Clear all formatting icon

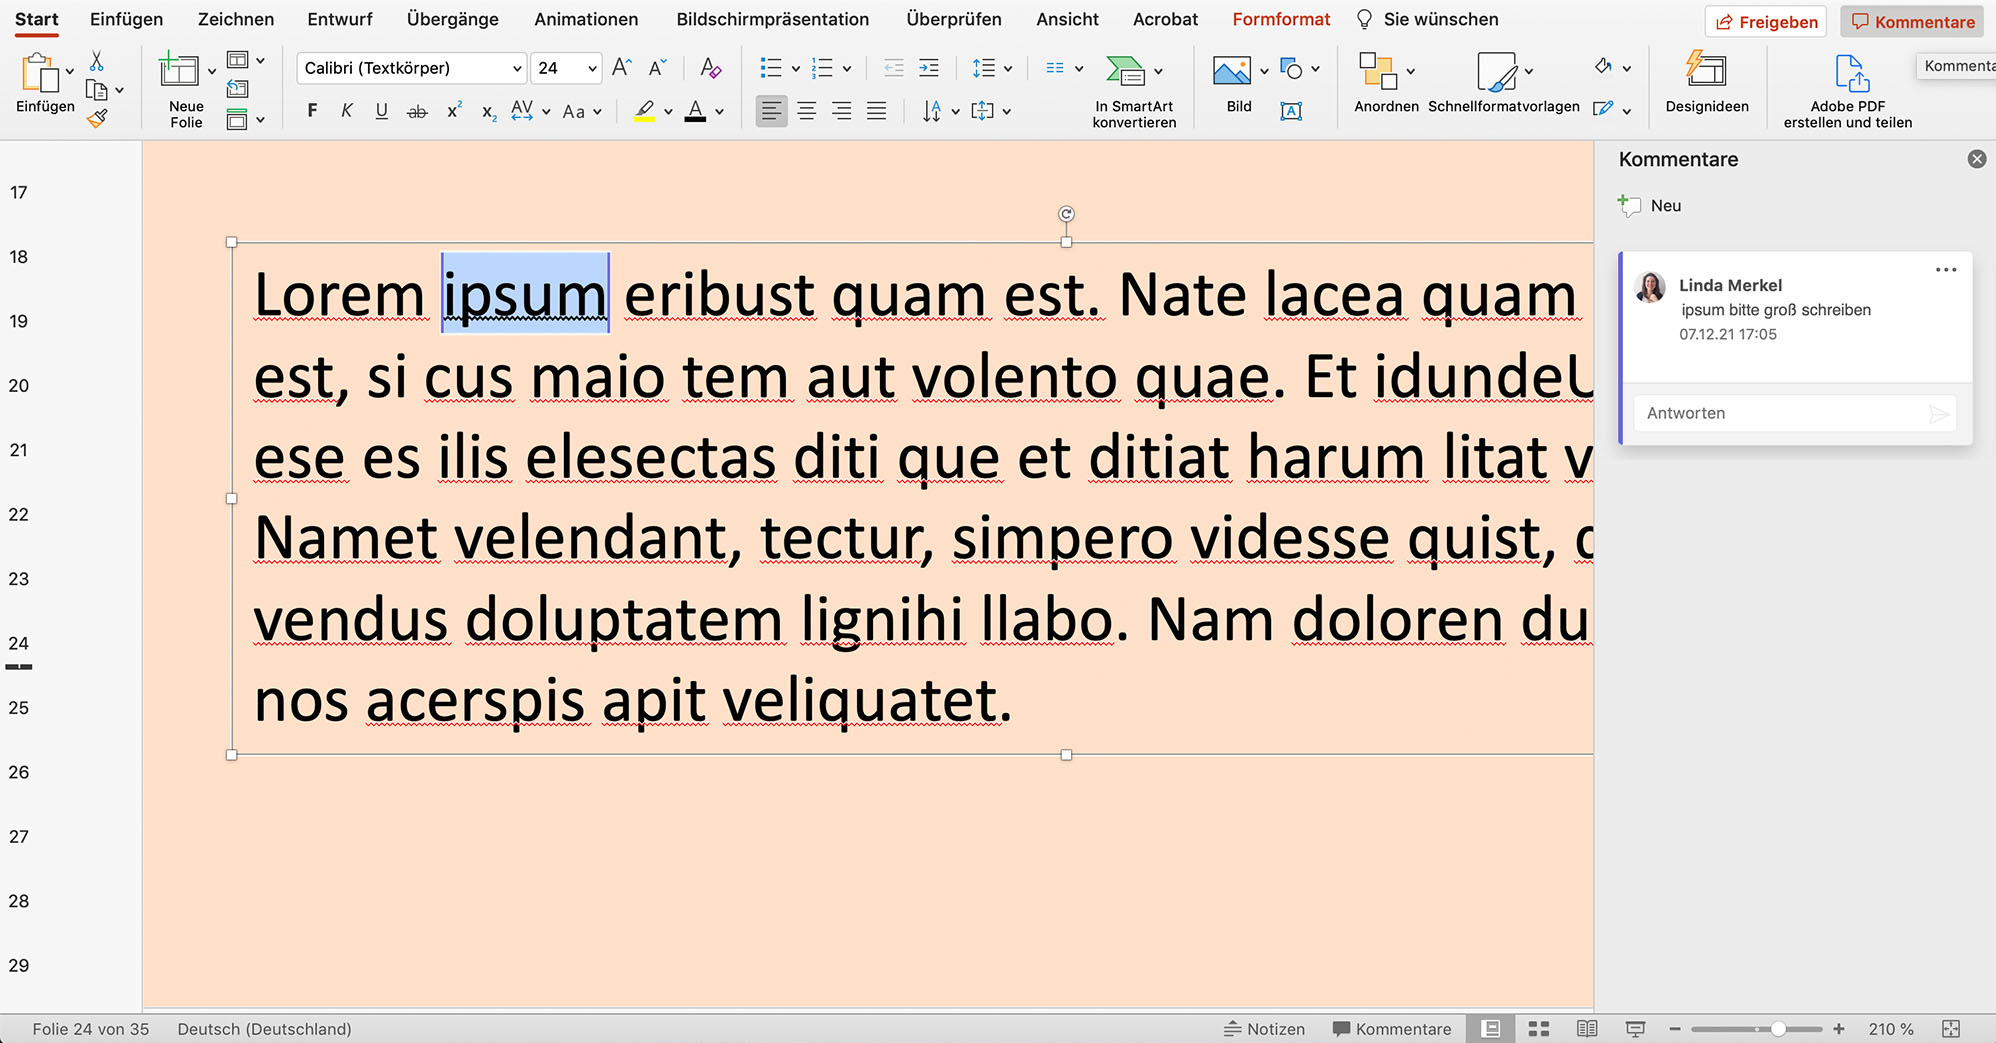(x=710, y=67)
